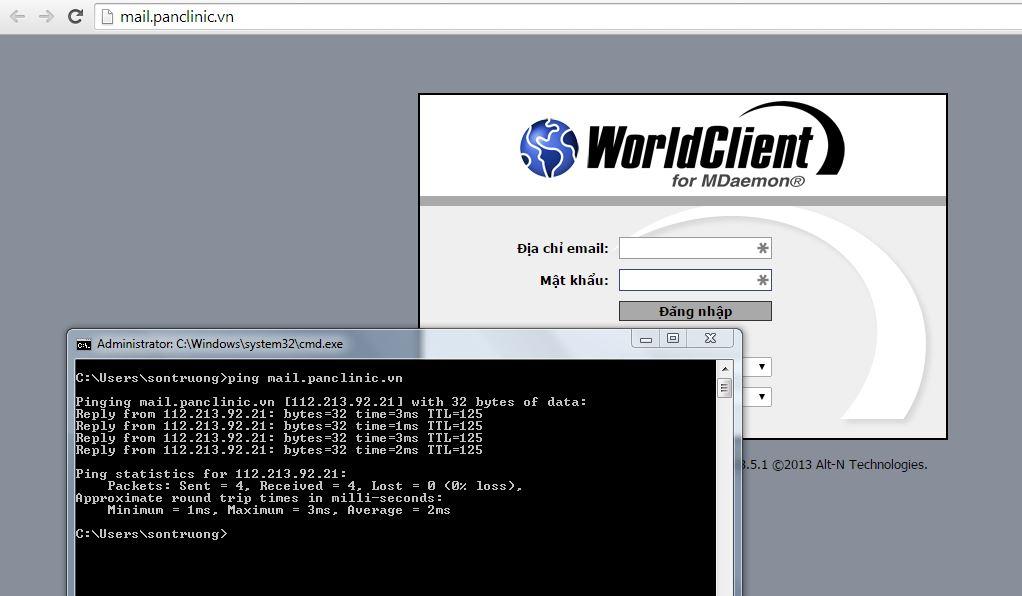Focus the Địa chỉ email input field
1022x596 pixels.
click(695, 248)
